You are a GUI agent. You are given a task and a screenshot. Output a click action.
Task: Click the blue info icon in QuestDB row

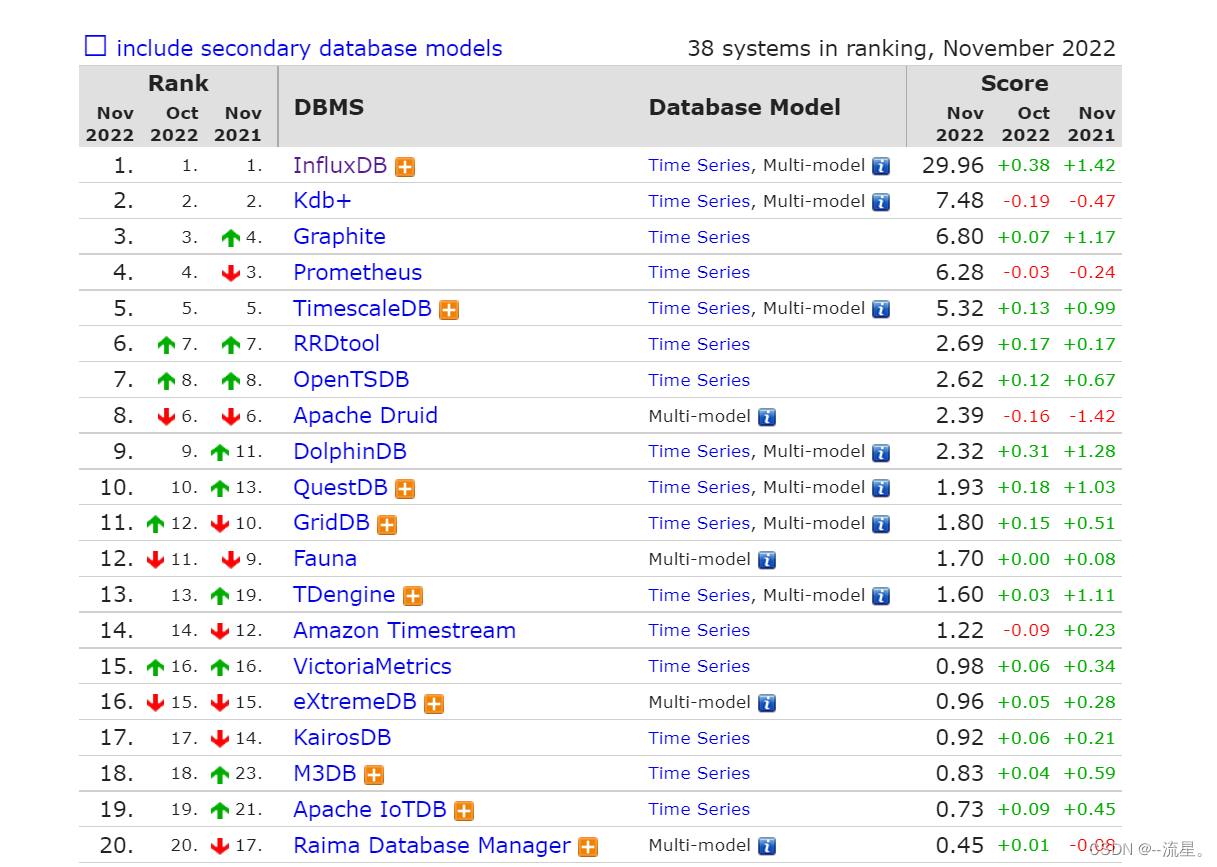pos(881,488)
